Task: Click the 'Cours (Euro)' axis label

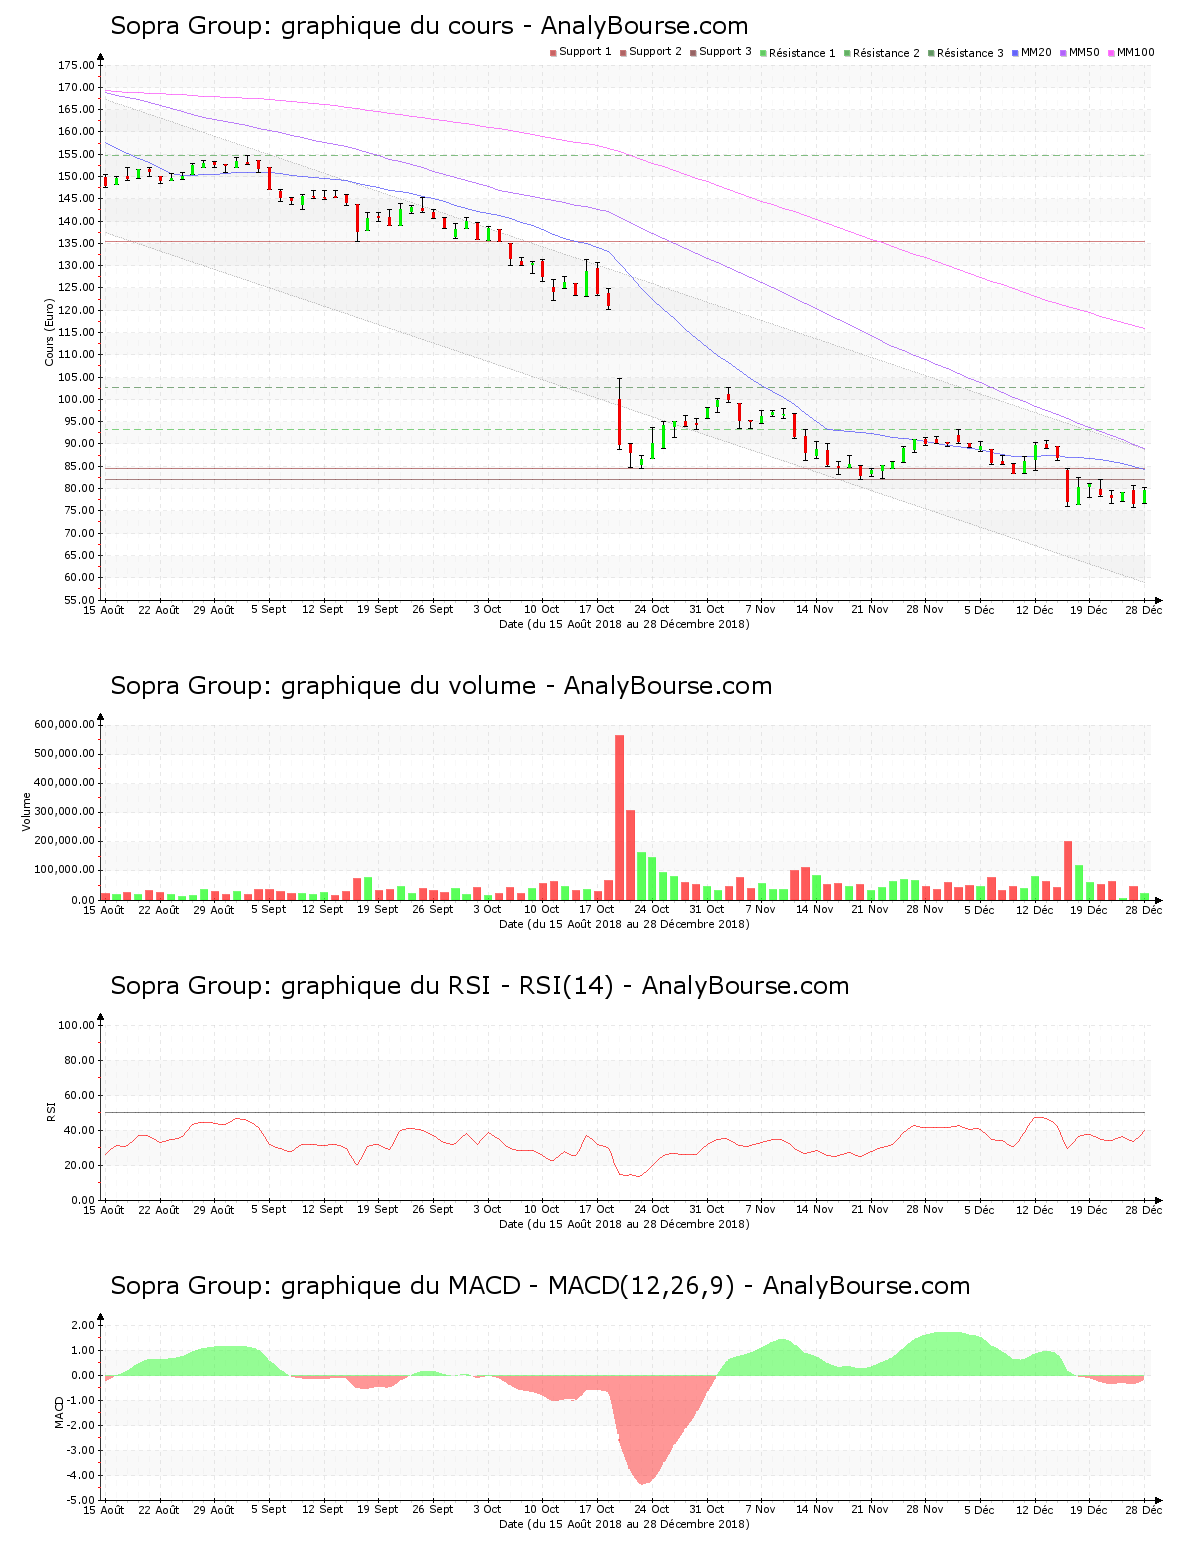Action: (x=49, y=332)
